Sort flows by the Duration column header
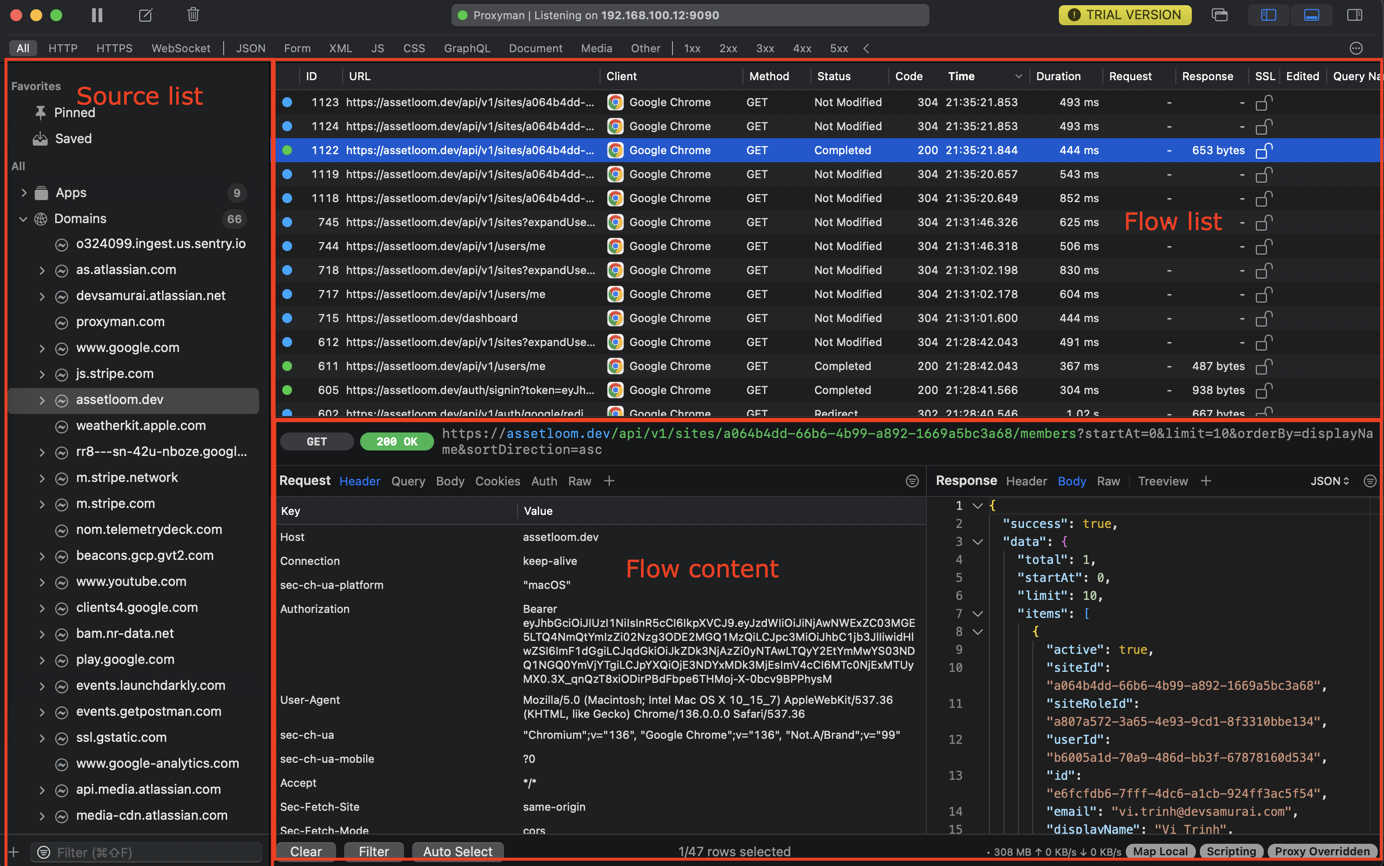 [x=1058, y=76]
